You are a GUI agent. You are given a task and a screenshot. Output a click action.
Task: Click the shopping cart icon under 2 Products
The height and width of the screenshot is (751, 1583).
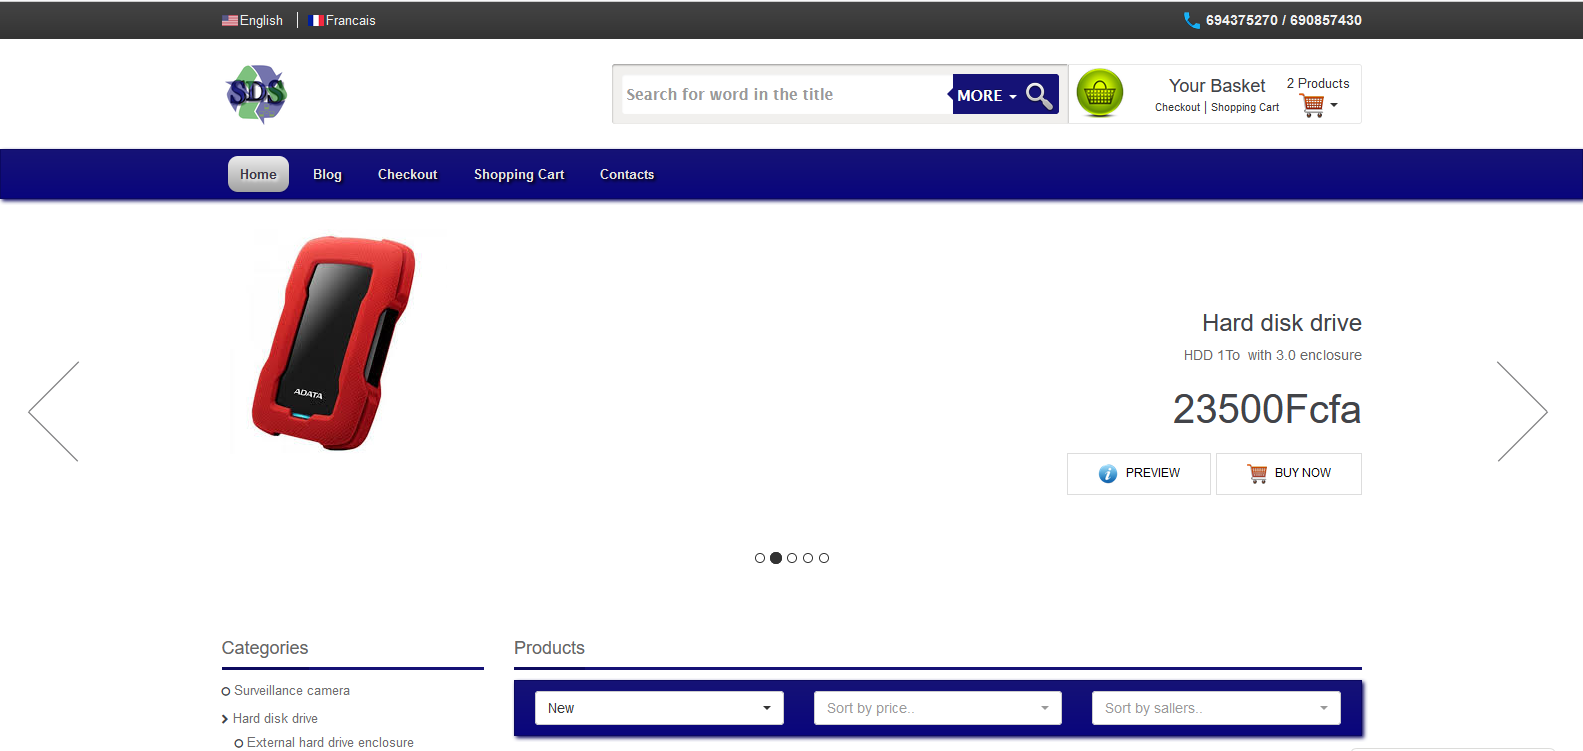click(1313, 106)
